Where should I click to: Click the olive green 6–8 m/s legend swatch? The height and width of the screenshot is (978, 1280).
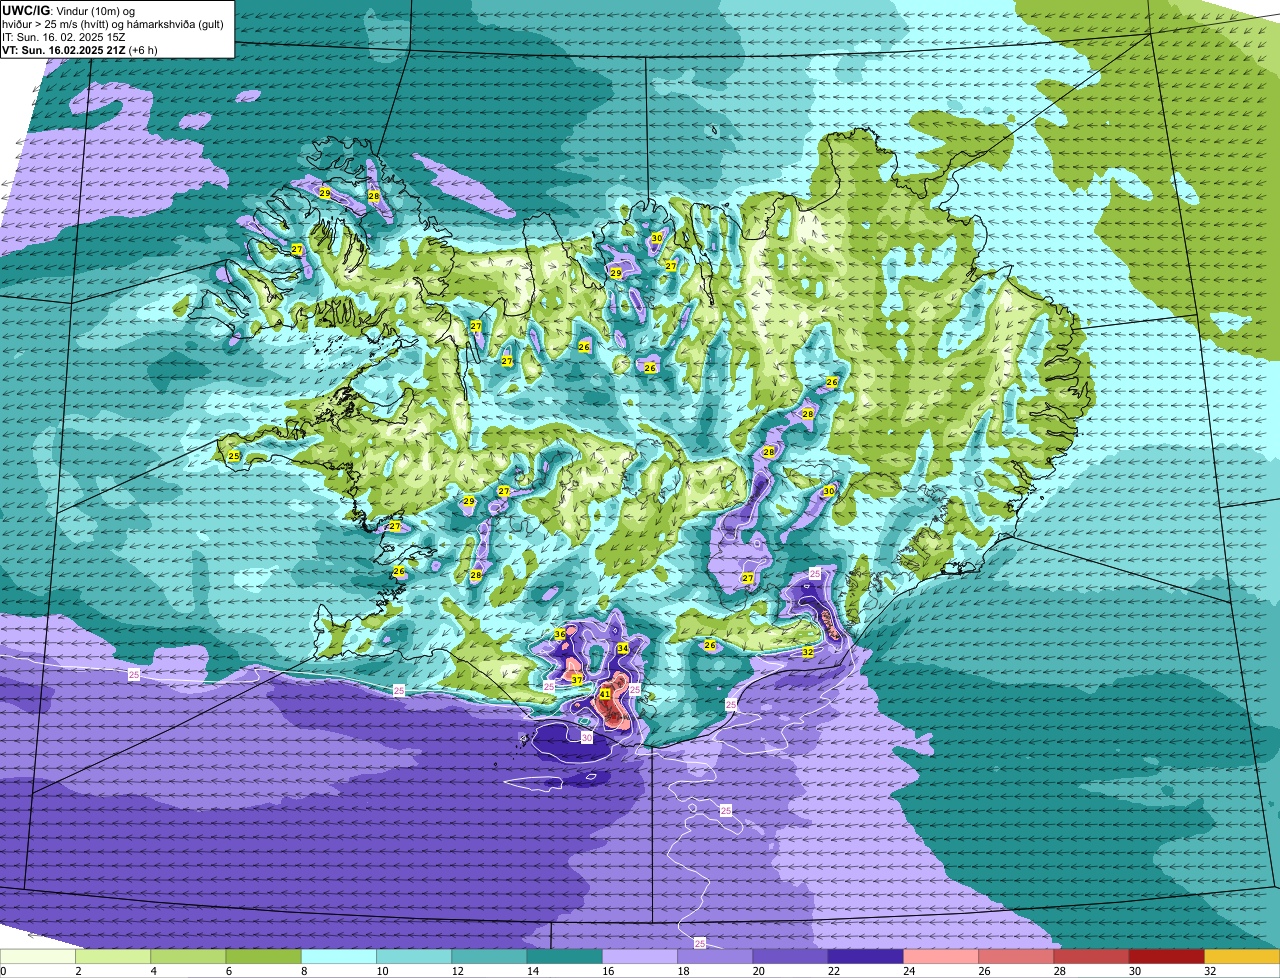[263, 956]
